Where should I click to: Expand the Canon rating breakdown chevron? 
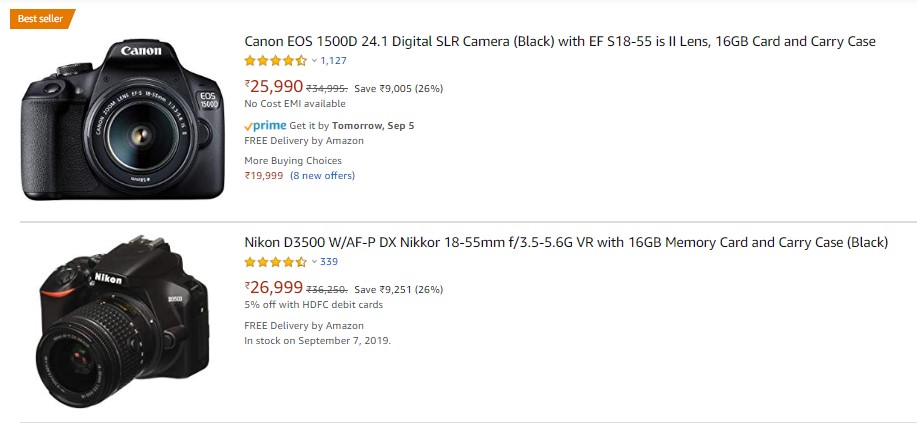coord(313,60)
